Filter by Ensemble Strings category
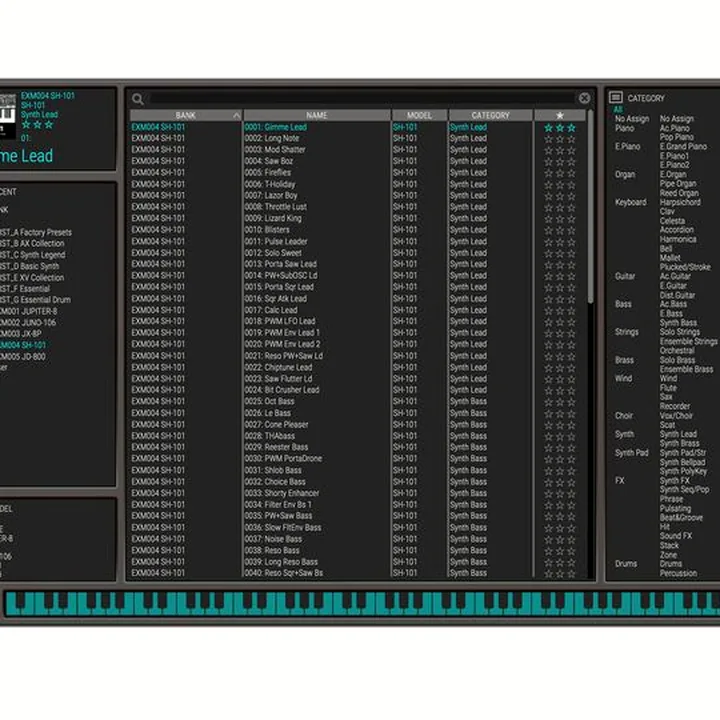Screen dimensions: 720x720 point(688,341)
